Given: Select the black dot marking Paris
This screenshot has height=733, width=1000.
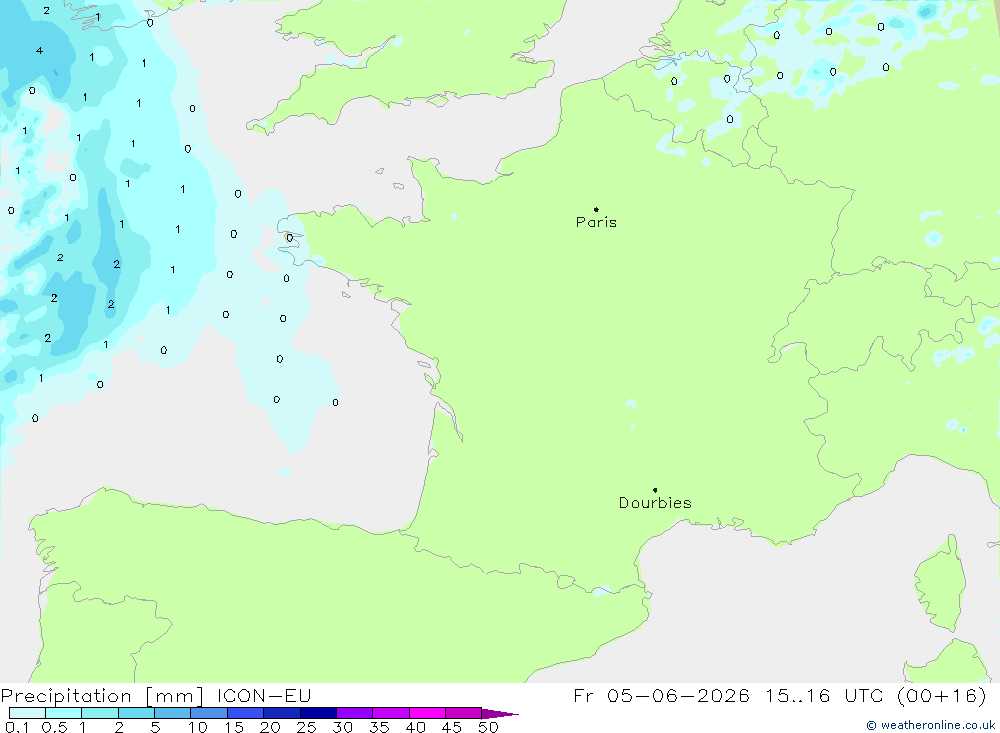Looking at the screenshot, I should pos(596,209).
